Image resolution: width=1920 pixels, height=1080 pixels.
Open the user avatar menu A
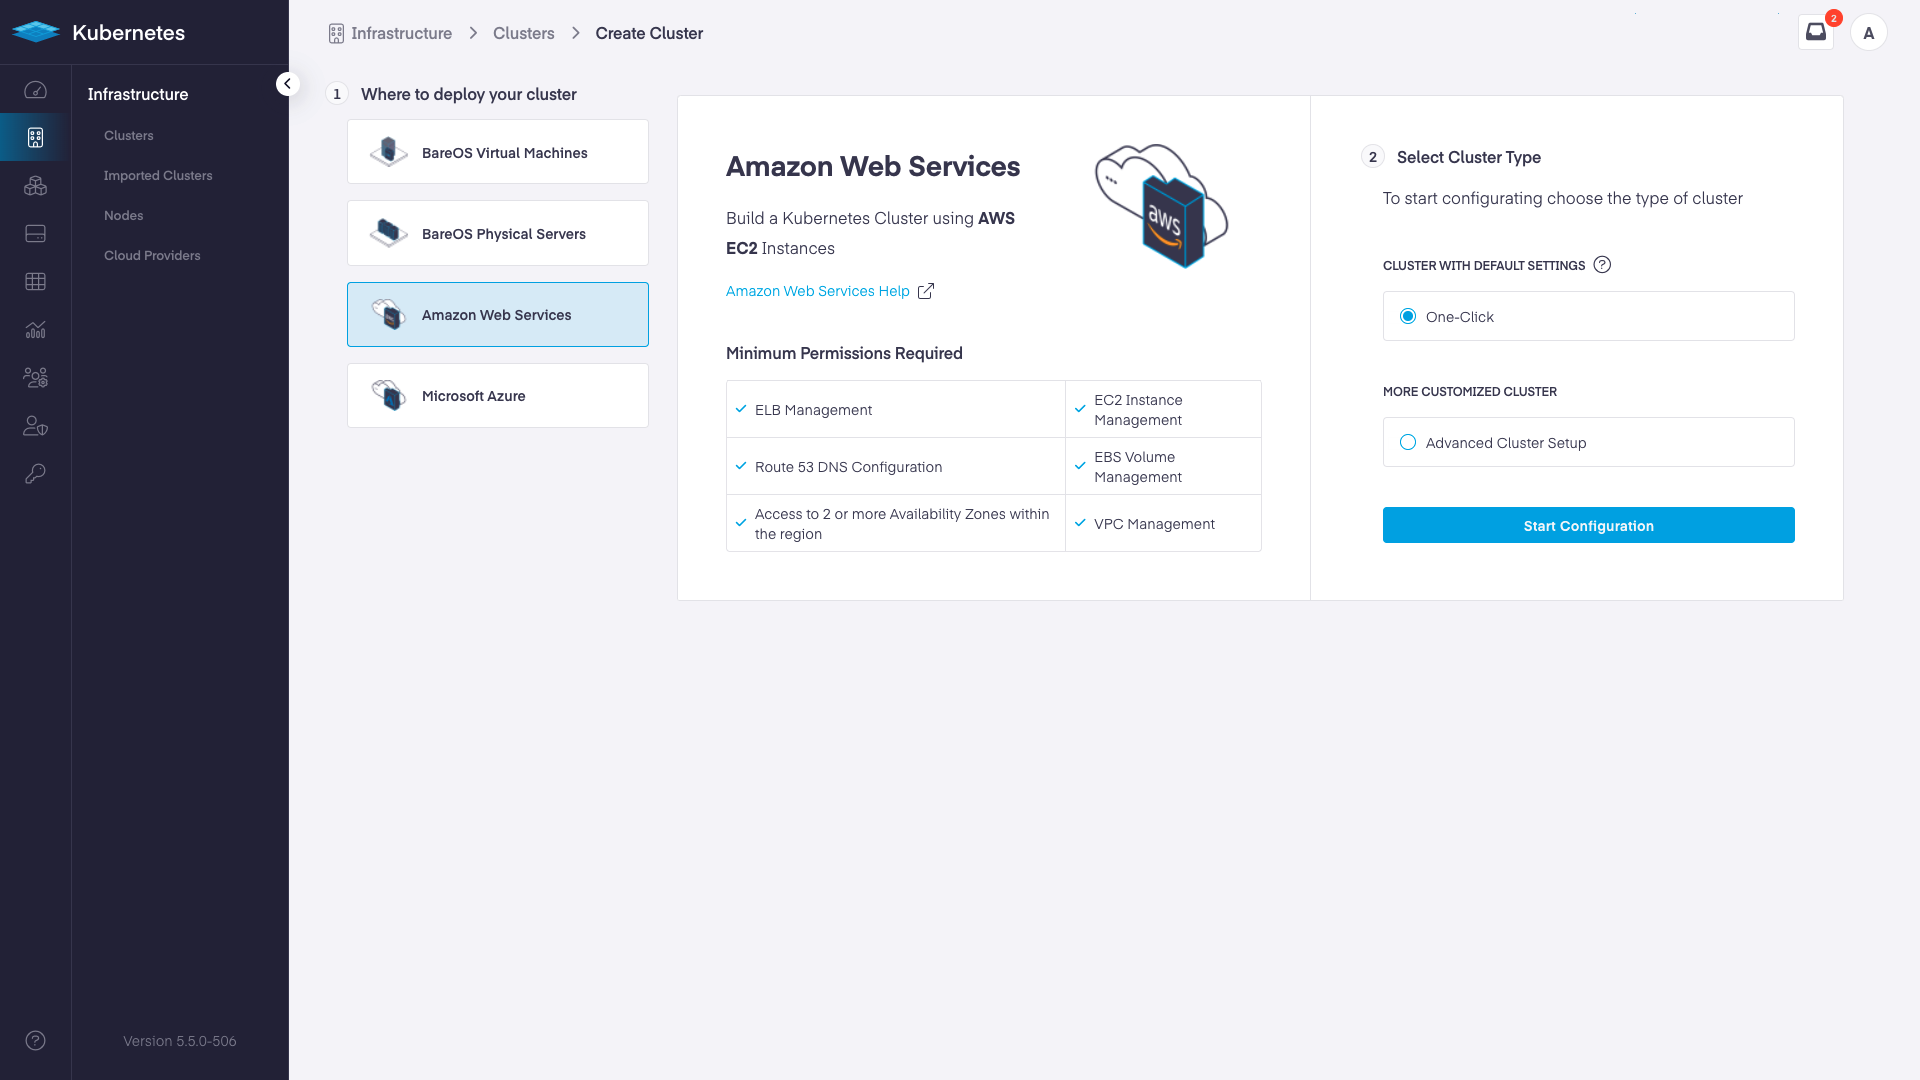pyautogui.click(x=1868, y=33)
